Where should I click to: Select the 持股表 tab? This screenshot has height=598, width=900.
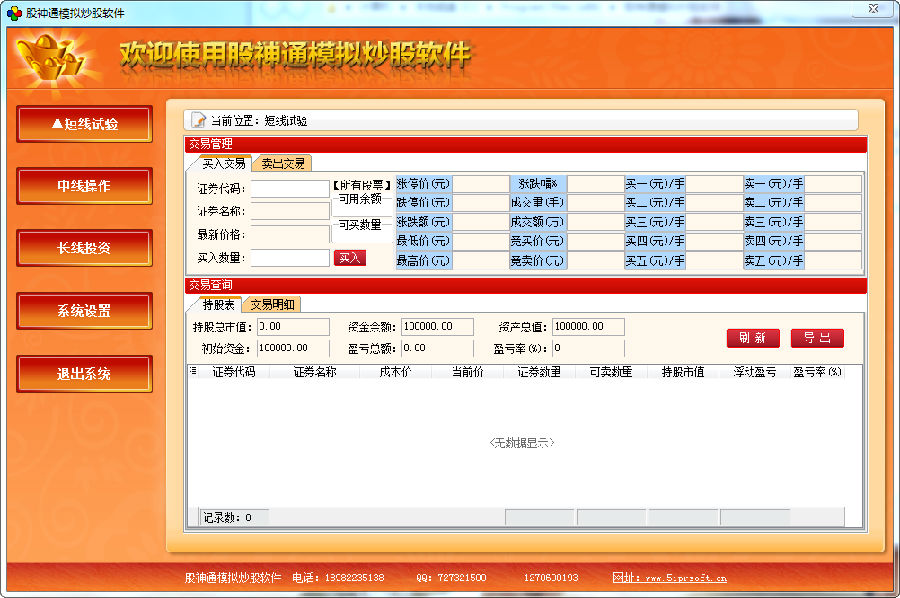(218, 305)
